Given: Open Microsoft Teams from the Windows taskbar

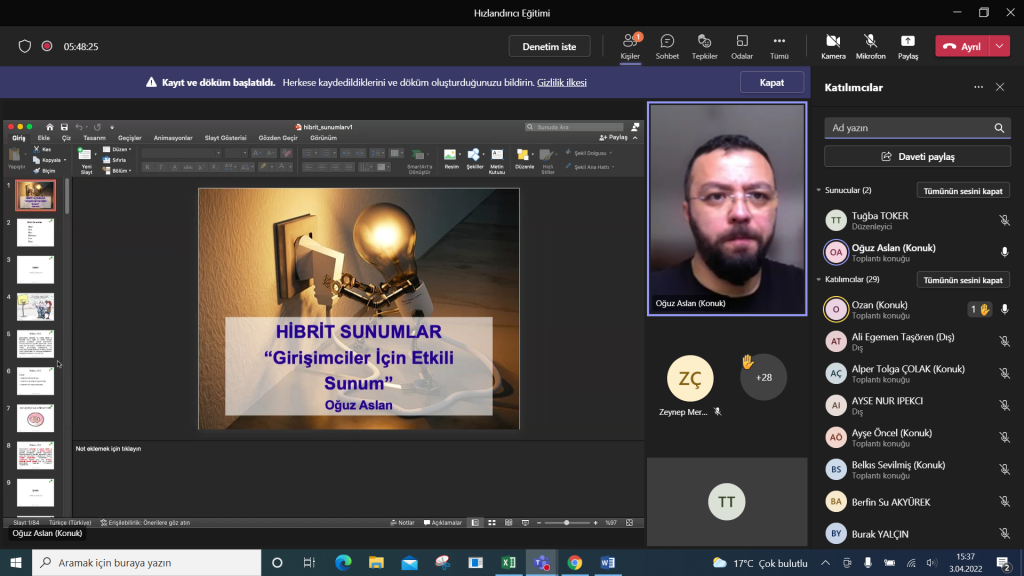Looking at the screenshot, I should point(541,563).
